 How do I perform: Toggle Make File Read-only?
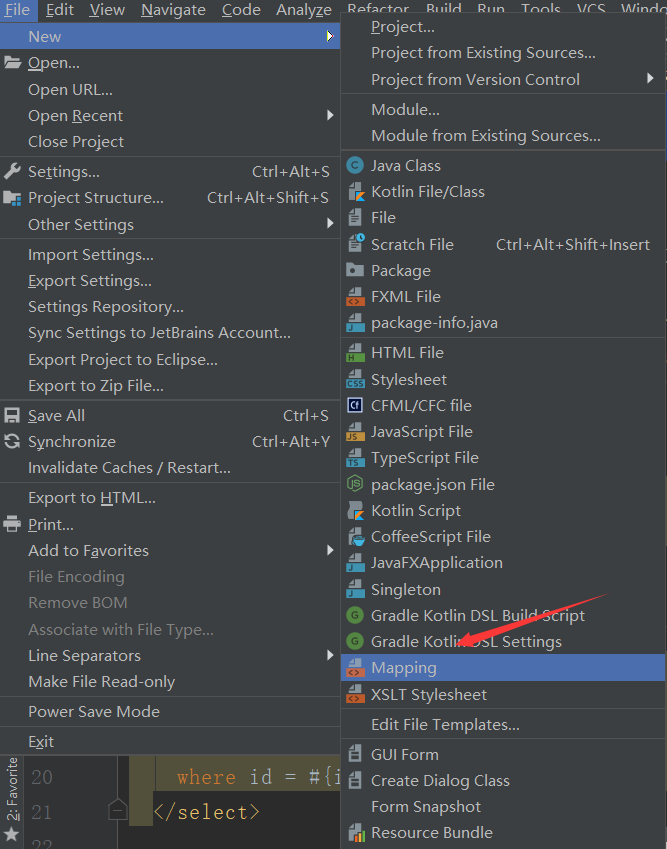click(x=102, y=681)
